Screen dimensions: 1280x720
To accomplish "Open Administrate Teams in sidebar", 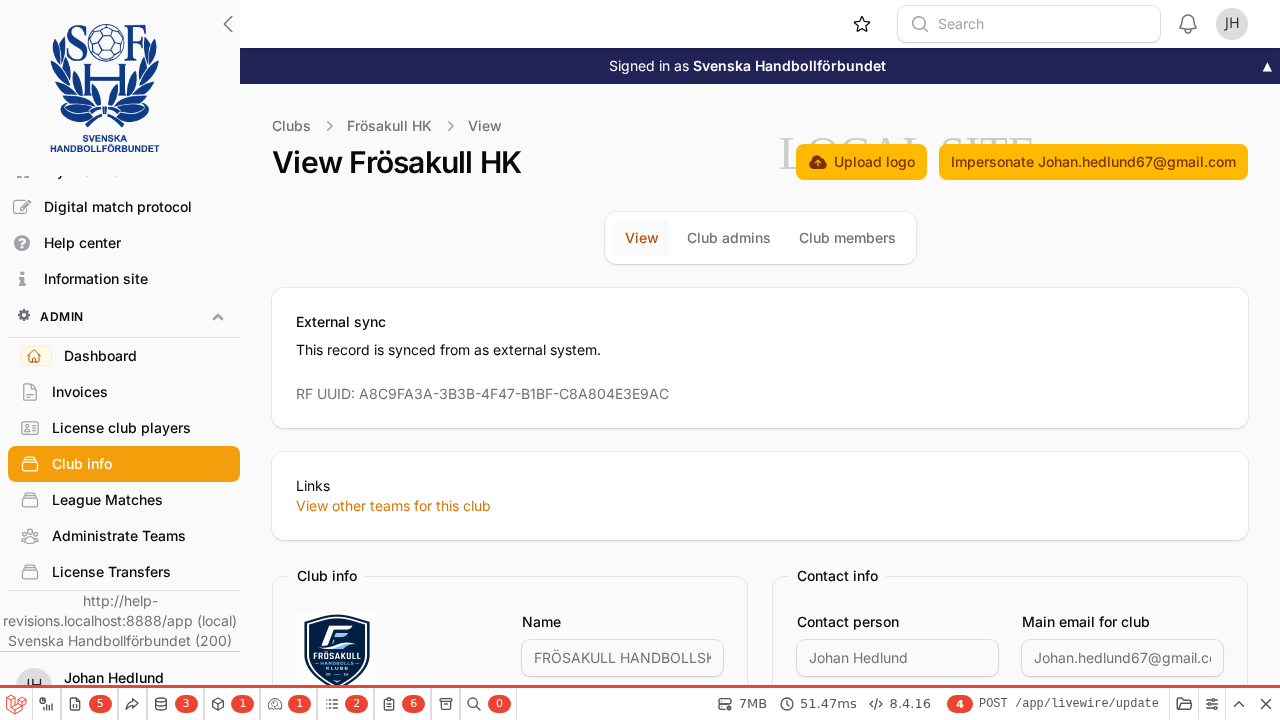I will [x=124, y=536].
